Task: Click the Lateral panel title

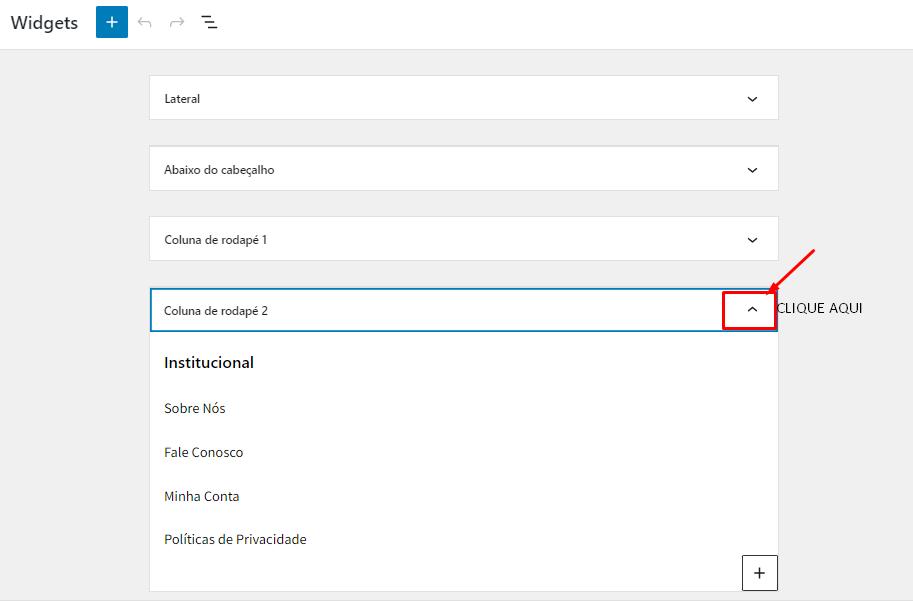Action: pyautogui.click(x=182, y=99)
